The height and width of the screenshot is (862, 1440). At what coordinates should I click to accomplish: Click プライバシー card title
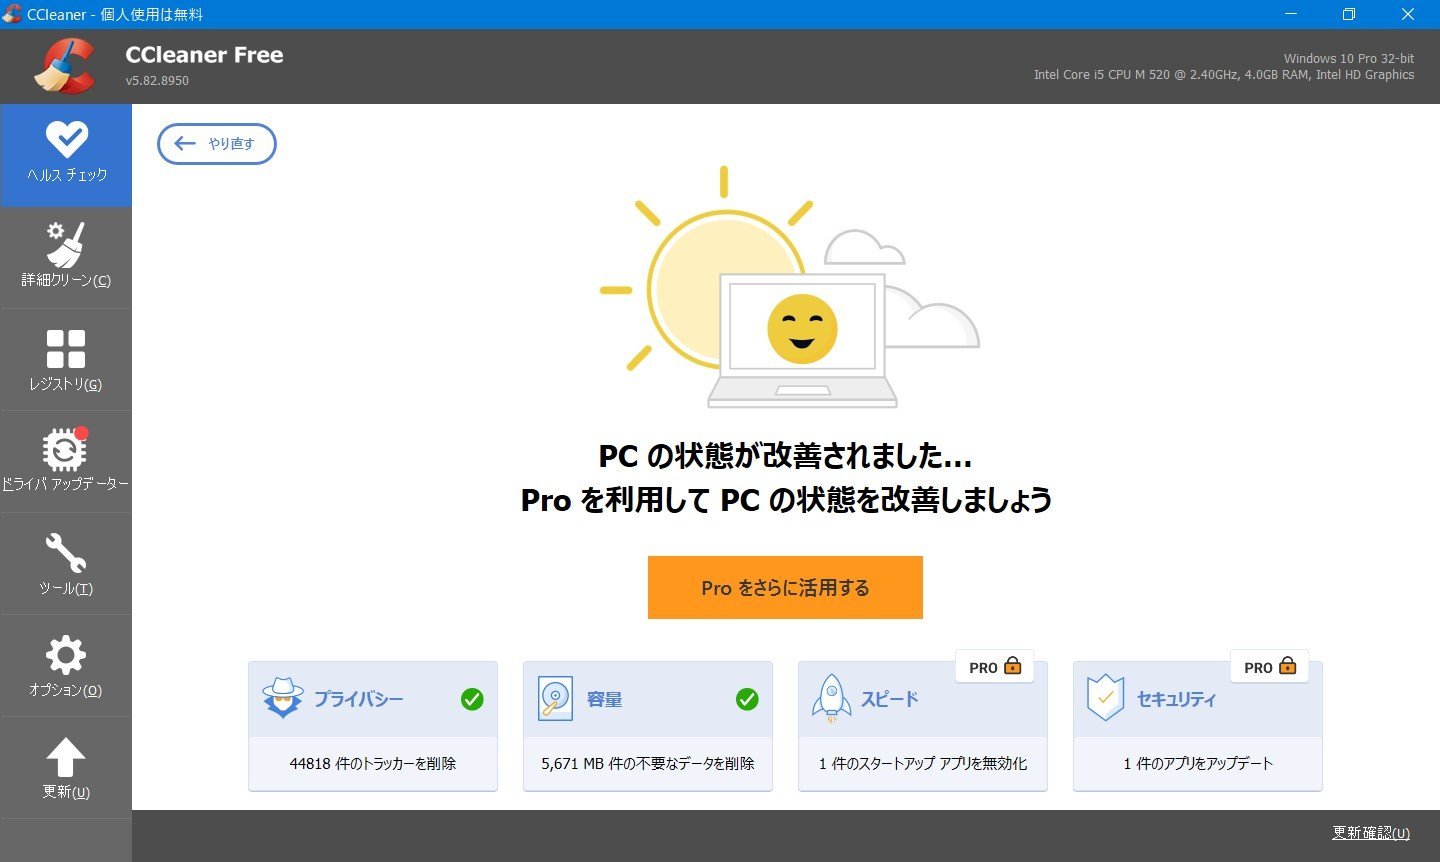359,699
